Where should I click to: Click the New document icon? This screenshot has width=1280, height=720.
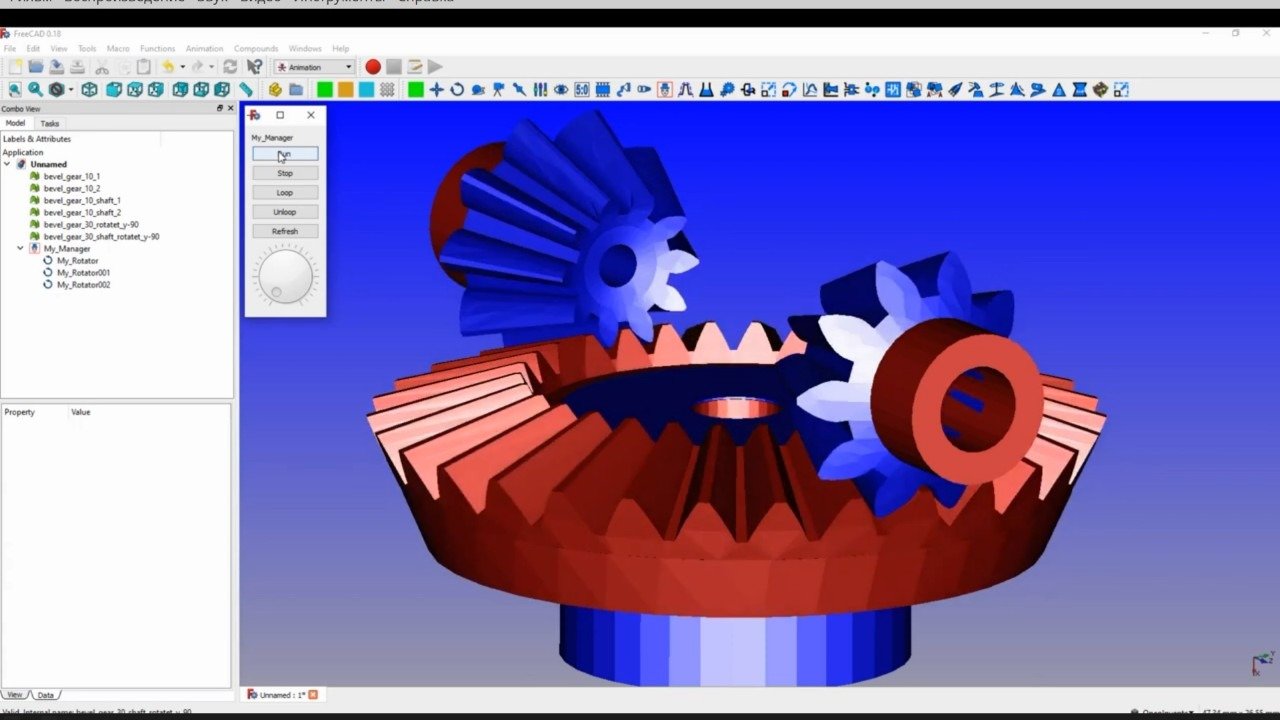(x=15, y=67)
